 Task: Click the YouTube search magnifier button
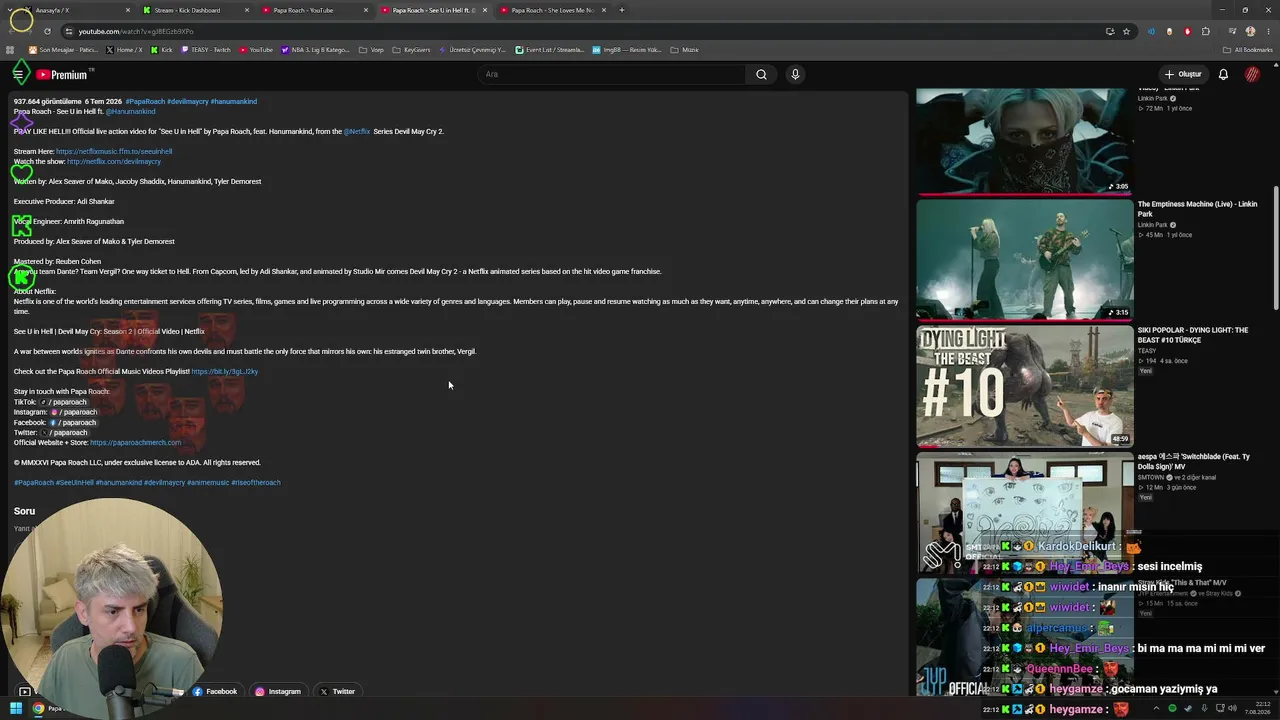tap(761, 74)
